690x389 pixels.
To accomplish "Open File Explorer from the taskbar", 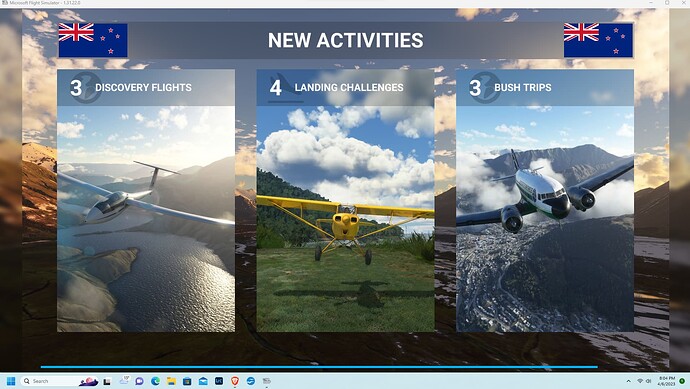I will click(171, 381).
